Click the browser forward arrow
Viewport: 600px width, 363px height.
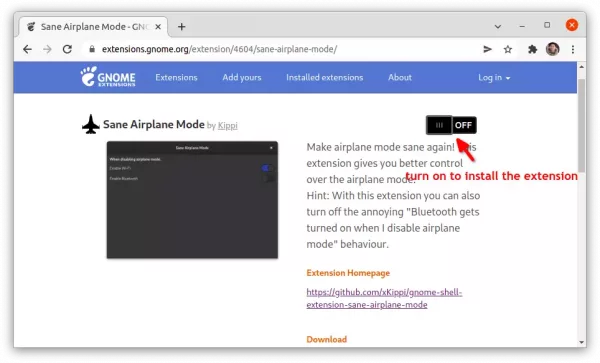[x=47, y=49]
